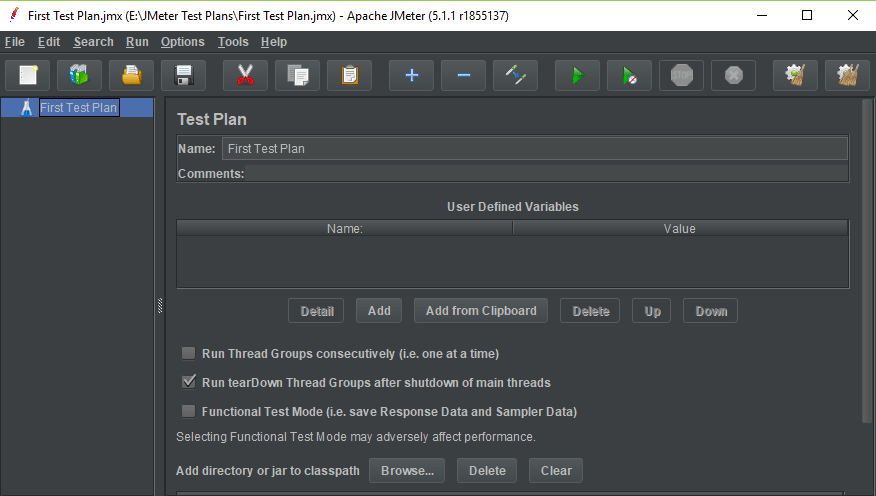Click the Toggle enable/disable icon
Screen dimensions: 876x496
click(x=515, y=75)
